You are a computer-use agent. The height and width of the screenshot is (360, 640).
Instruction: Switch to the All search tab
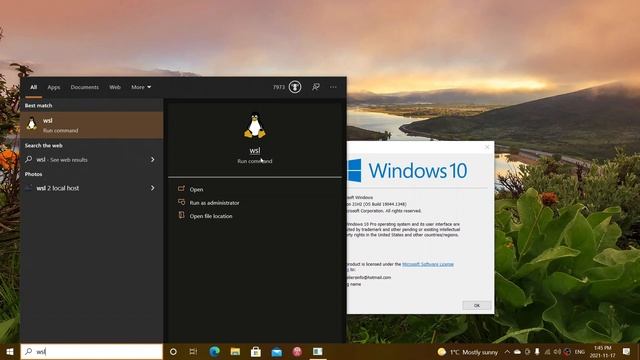(x=33, y=87)
